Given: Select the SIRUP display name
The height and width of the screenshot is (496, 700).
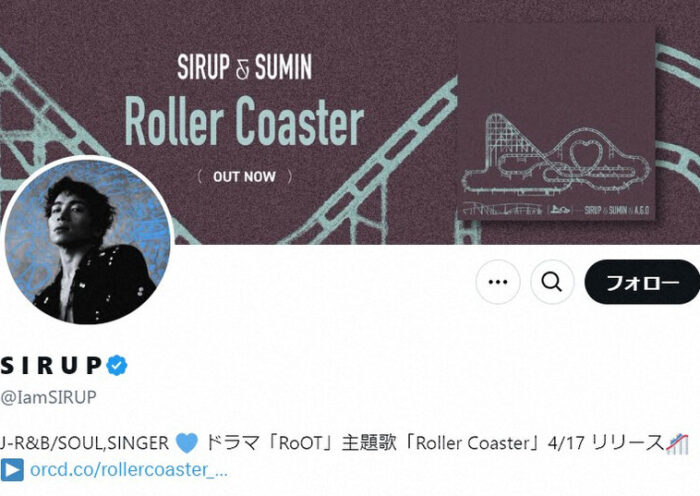Looking at the screenshot, I should (51, 365).
